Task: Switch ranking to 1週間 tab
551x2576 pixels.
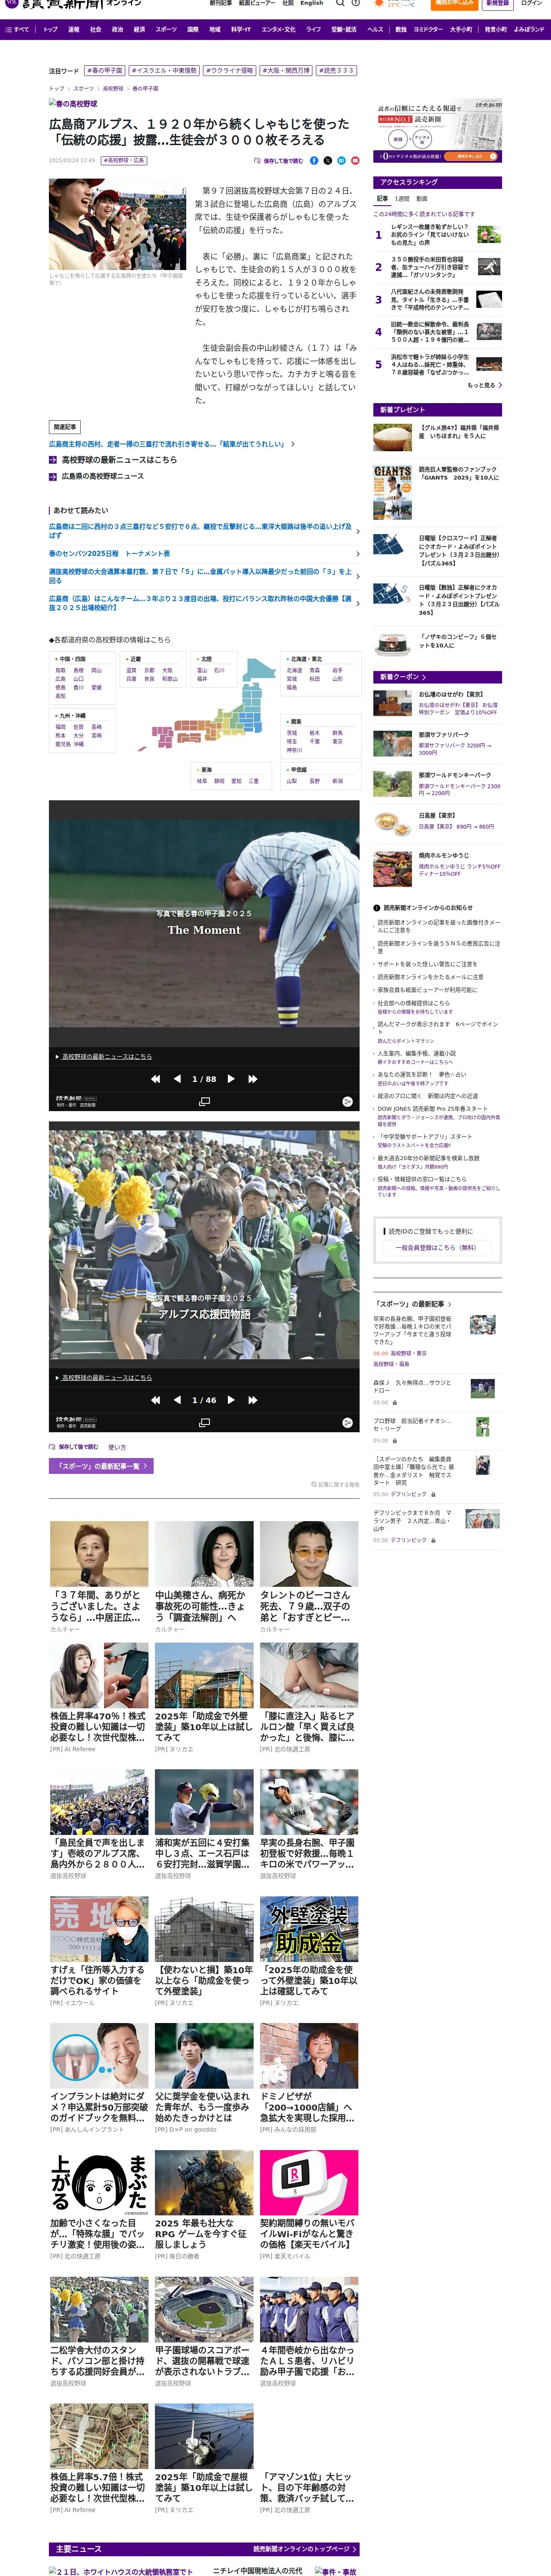Action: pyautogui.click(x=402, y=199)
